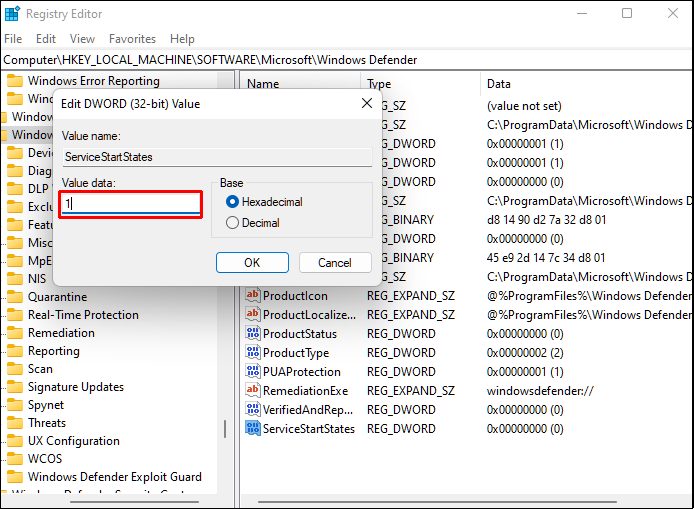Click the Data column header
This screenshot has width=694, height=509.
pyautogui.click(x=498, y=84)
